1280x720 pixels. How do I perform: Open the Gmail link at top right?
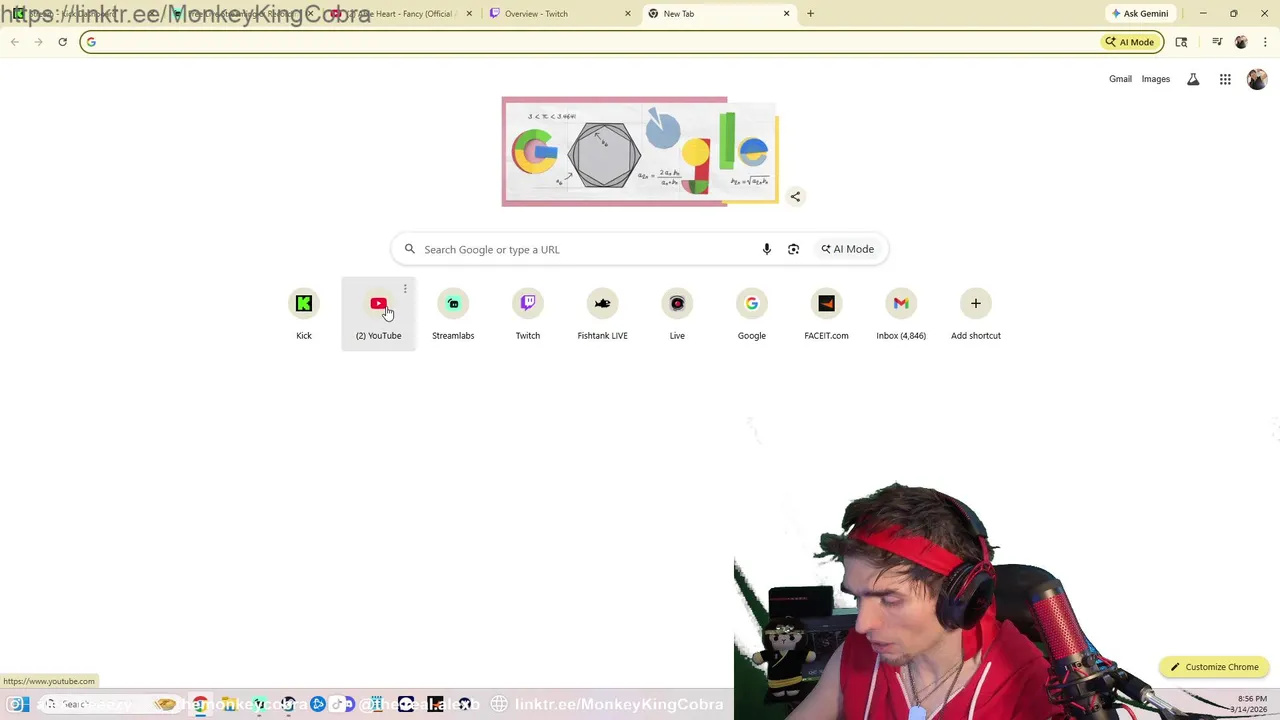click(x=1120, y=79)
